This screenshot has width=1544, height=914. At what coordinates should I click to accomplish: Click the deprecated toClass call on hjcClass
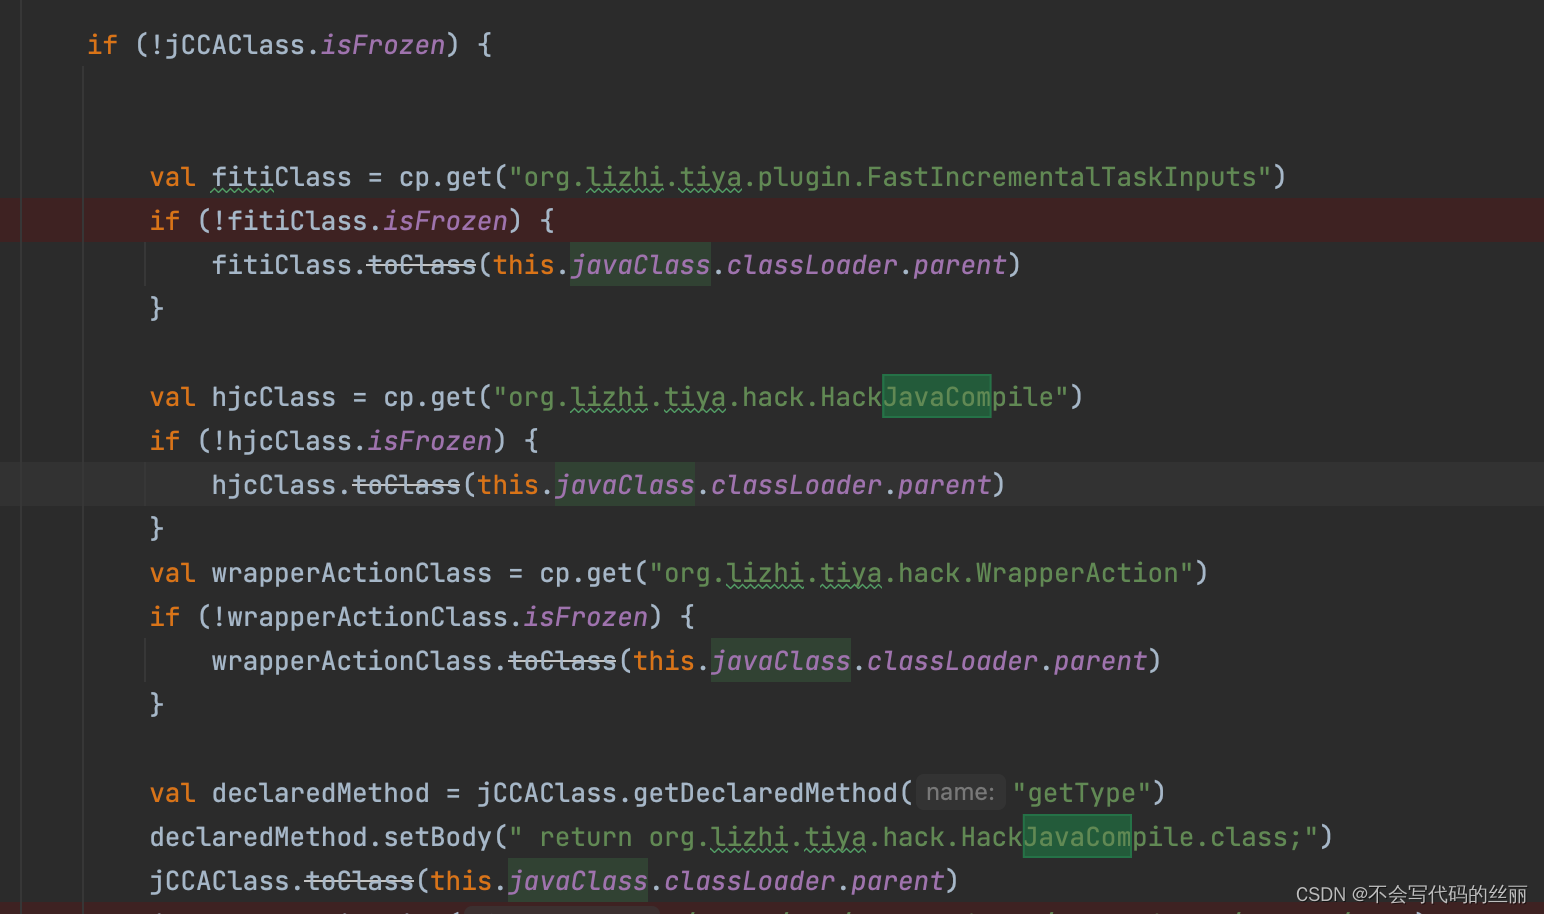coord(406,485)
